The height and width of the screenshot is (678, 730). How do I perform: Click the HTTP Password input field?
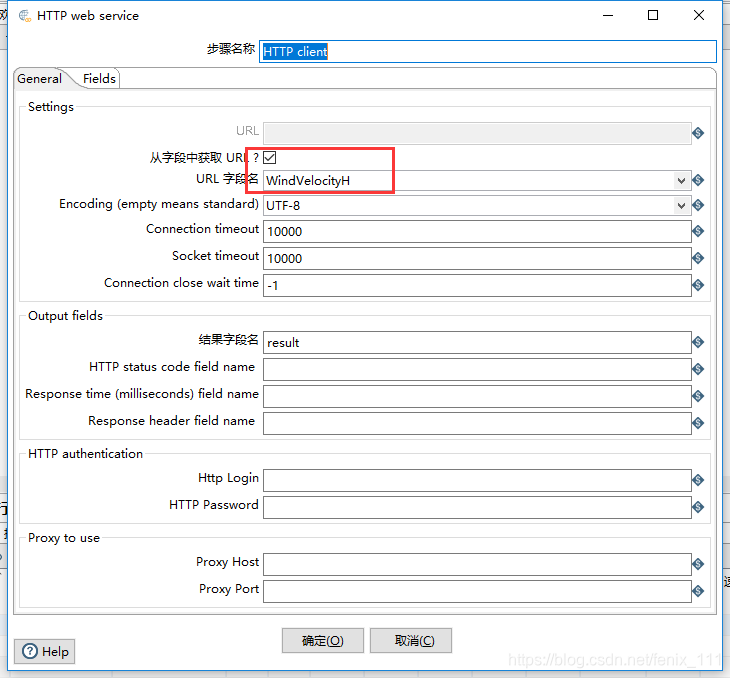point(477,508)
